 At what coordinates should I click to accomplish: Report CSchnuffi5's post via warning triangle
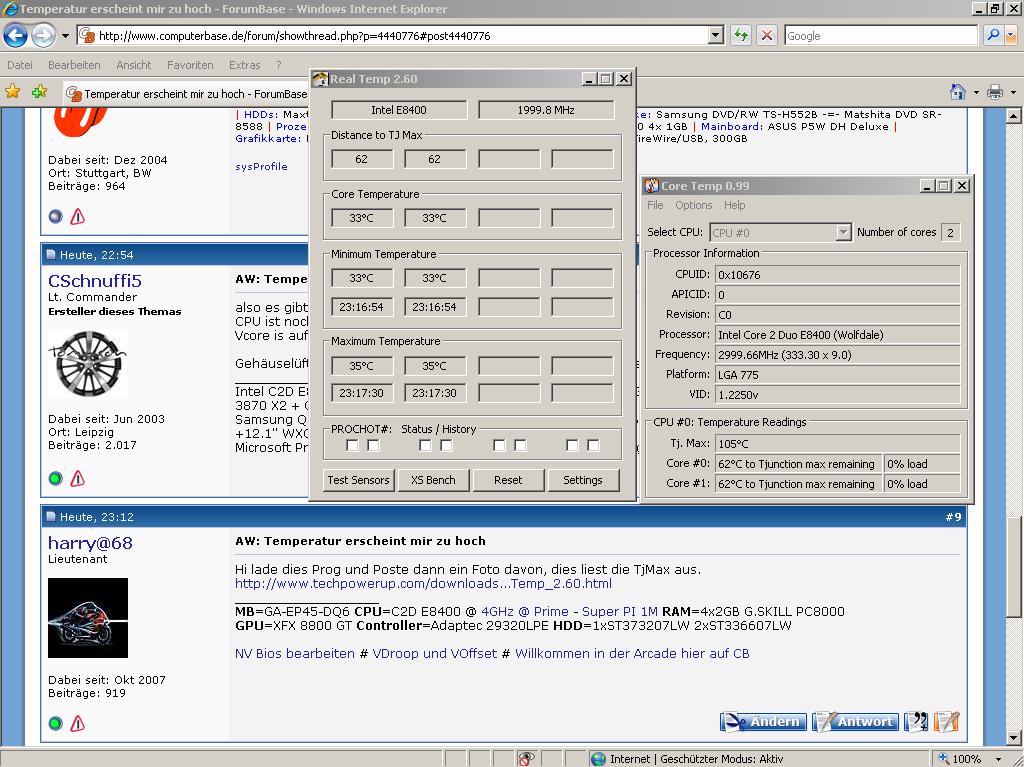click(77, 478)
